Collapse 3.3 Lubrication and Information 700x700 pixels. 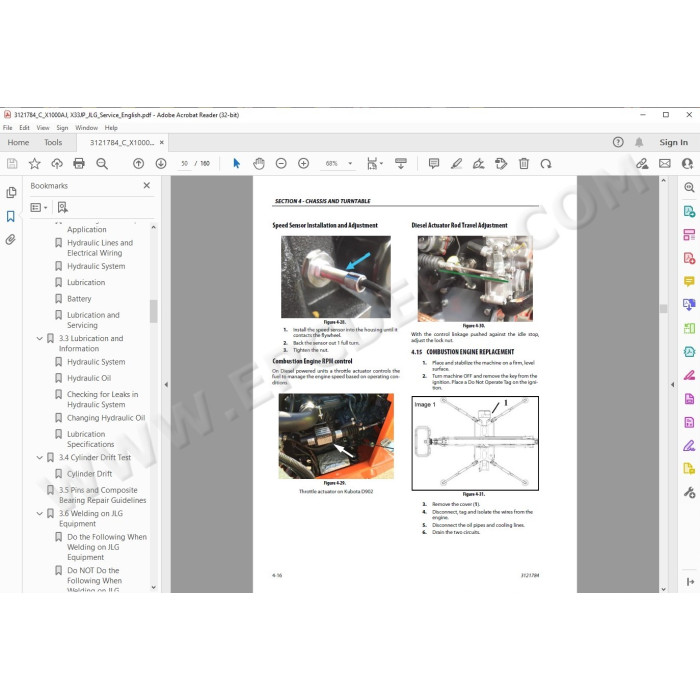point(39,339)
